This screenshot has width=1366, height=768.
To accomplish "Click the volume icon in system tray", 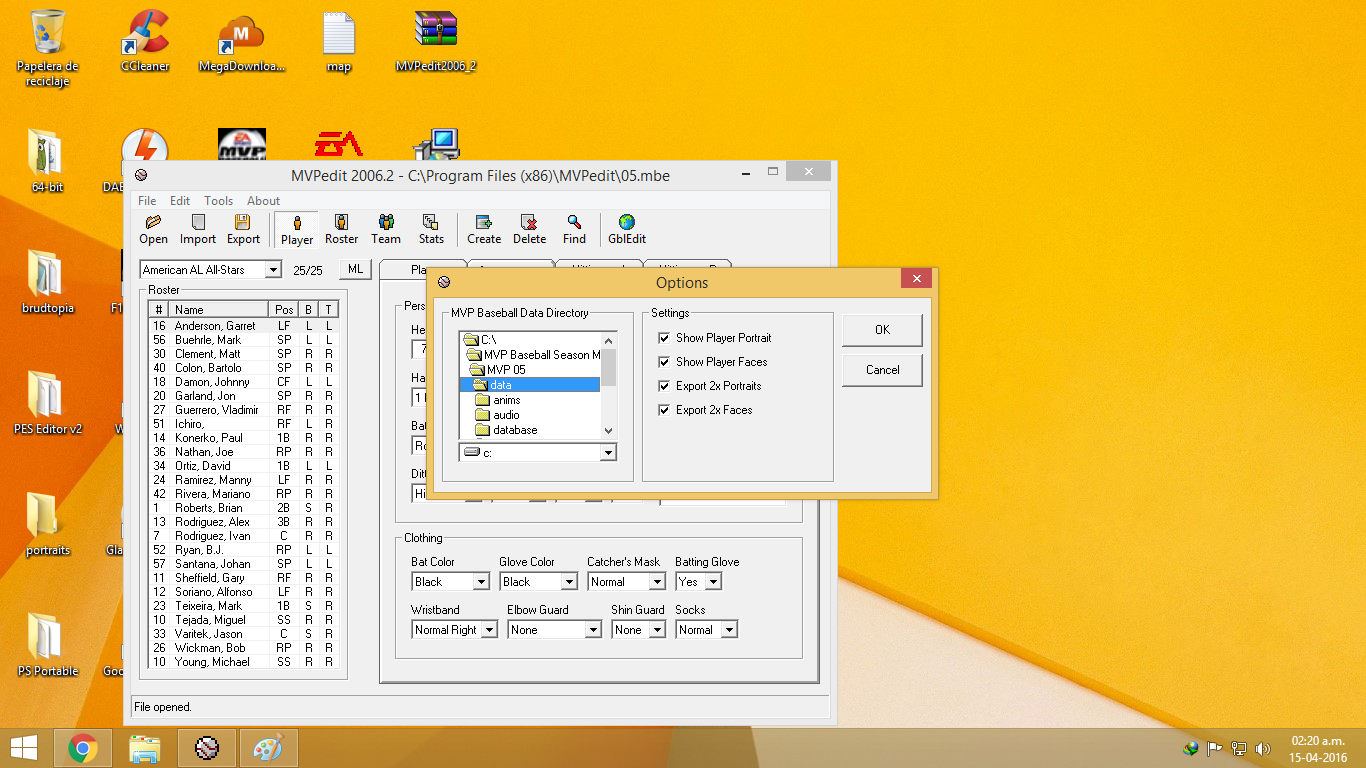I will click(1263, 748).
